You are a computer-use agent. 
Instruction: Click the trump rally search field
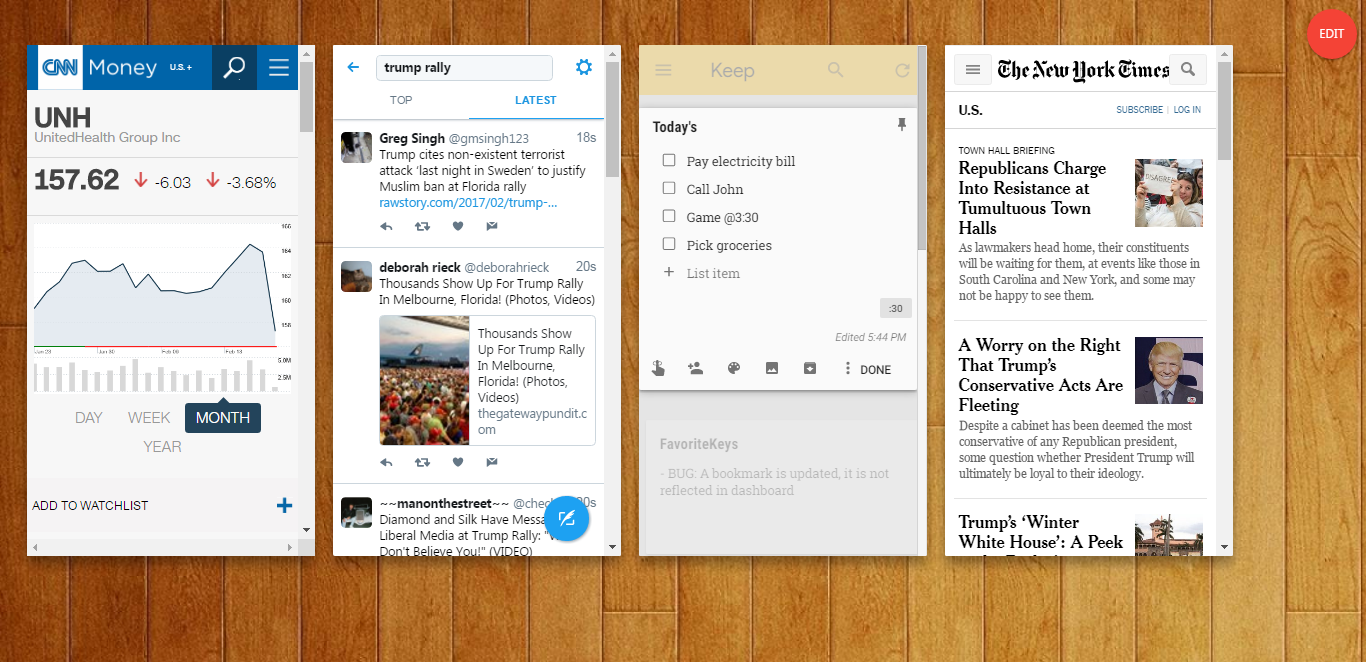(464, 68)
